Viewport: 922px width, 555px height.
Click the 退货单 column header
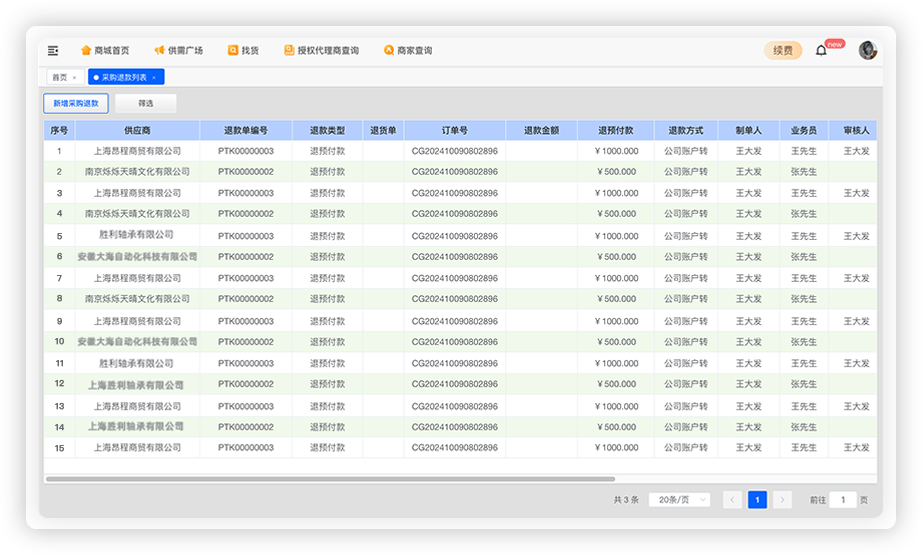[383, 131]
